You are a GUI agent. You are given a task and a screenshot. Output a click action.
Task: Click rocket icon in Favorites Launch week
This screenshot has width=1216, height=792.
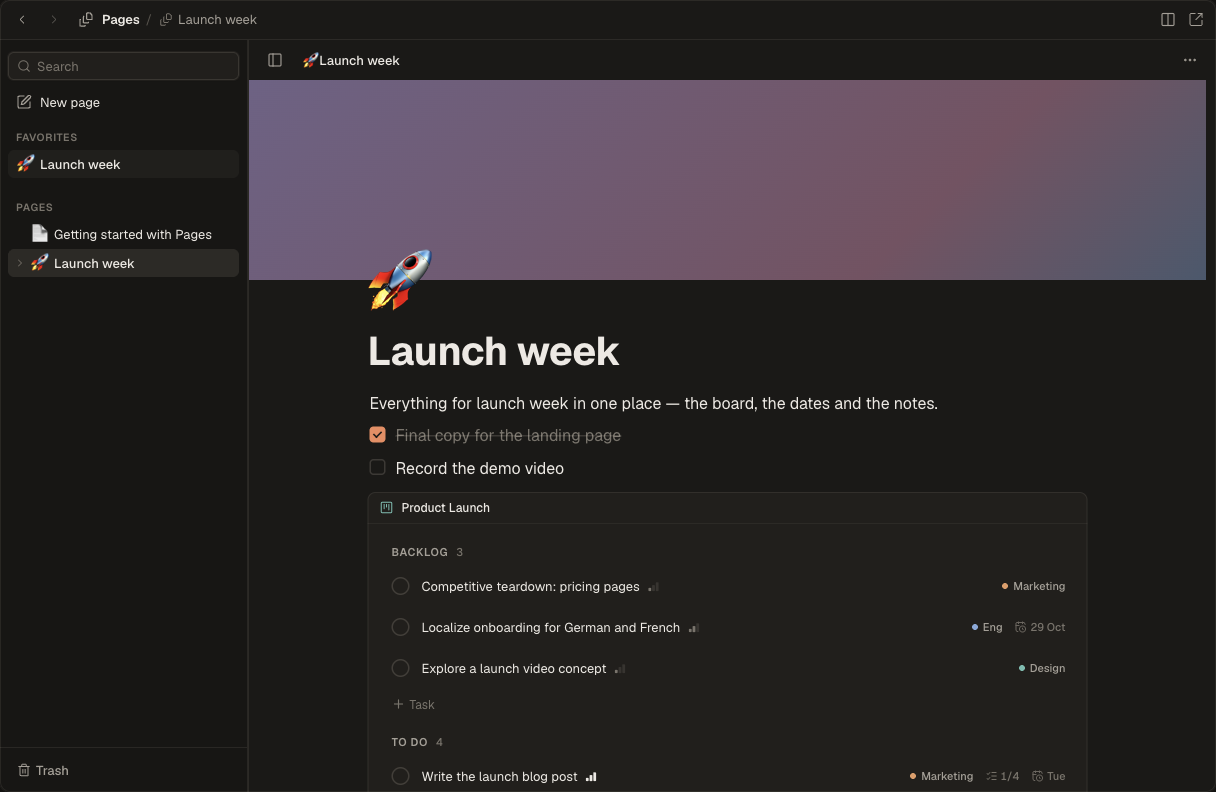25,163
